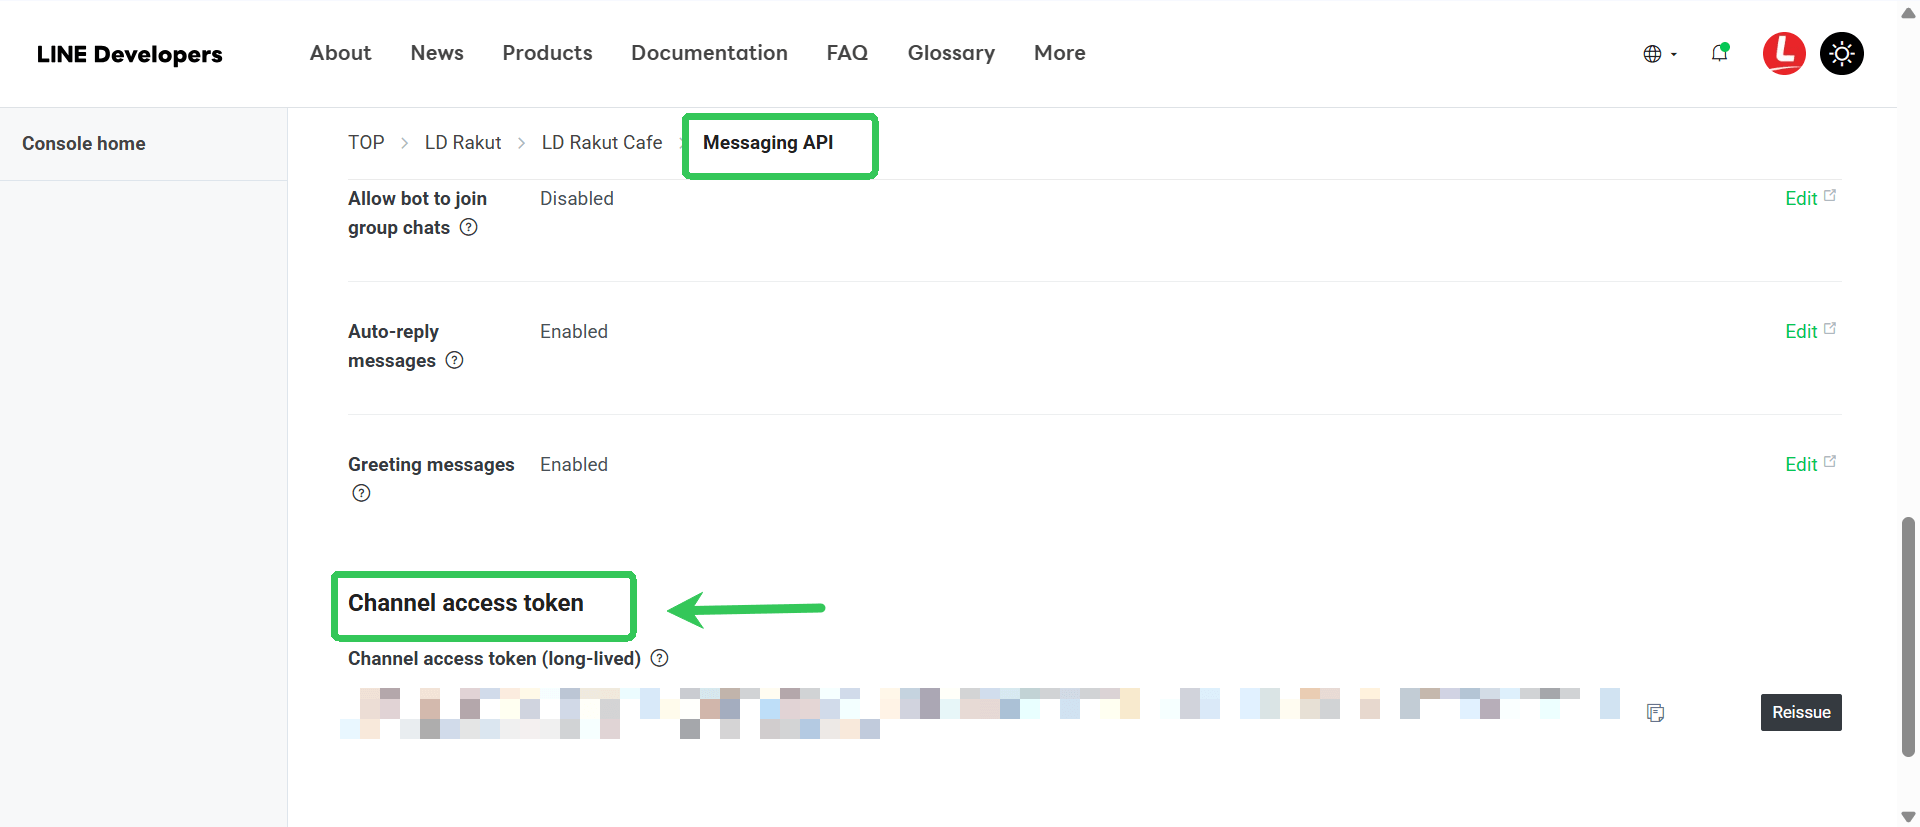Expand the More menu
This screenshot has width=1920, height=827.
click(1059, 53)
